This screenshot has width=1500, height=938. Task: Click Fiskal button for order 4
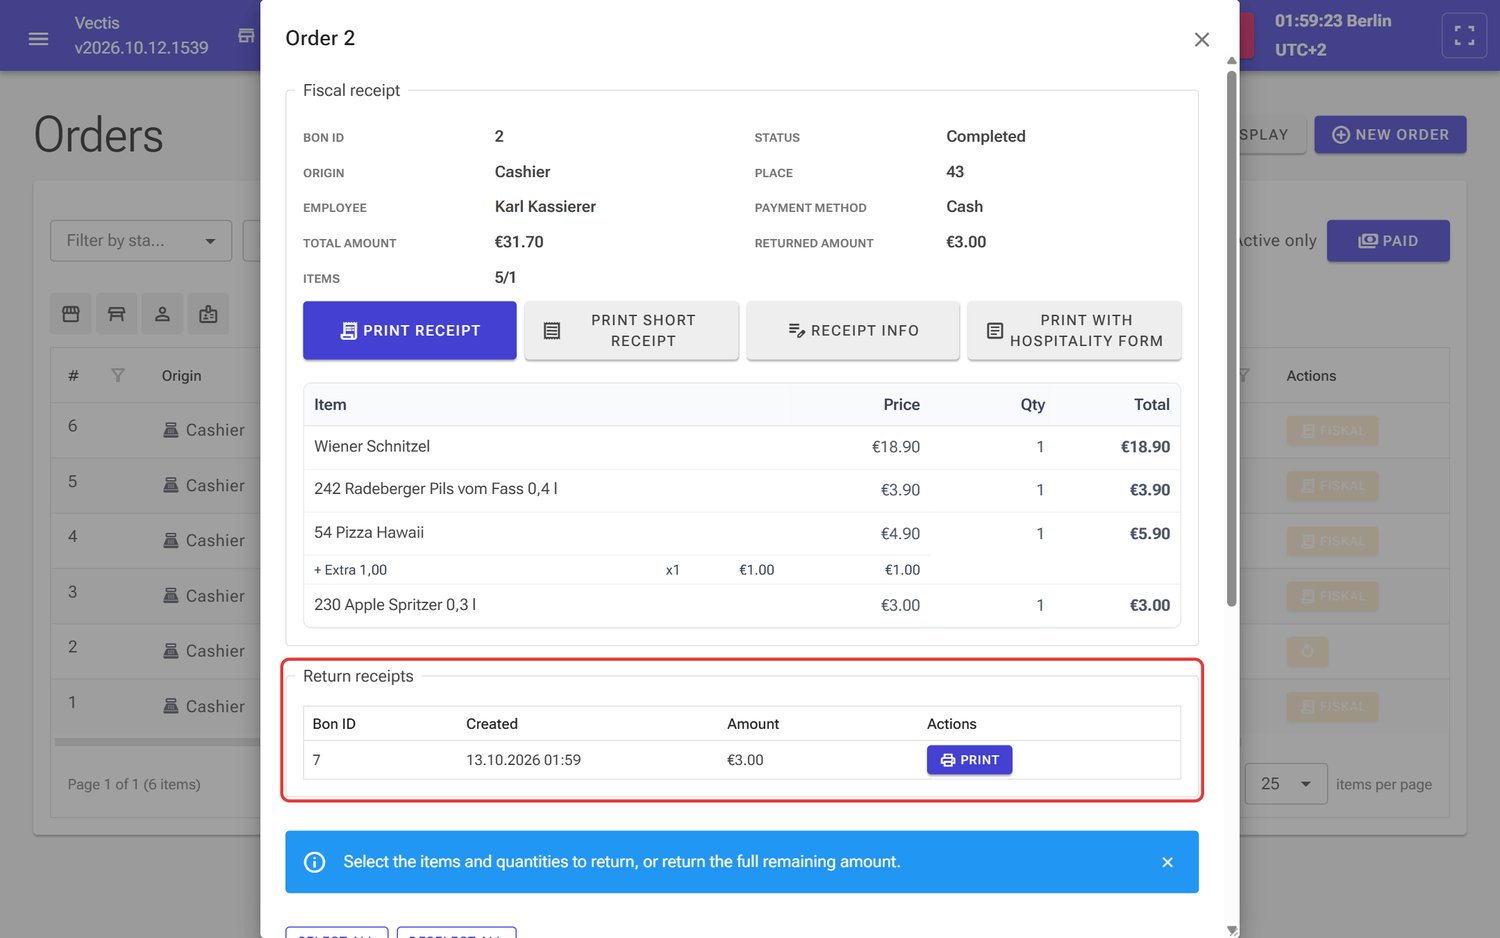(x=1332, y=541)
